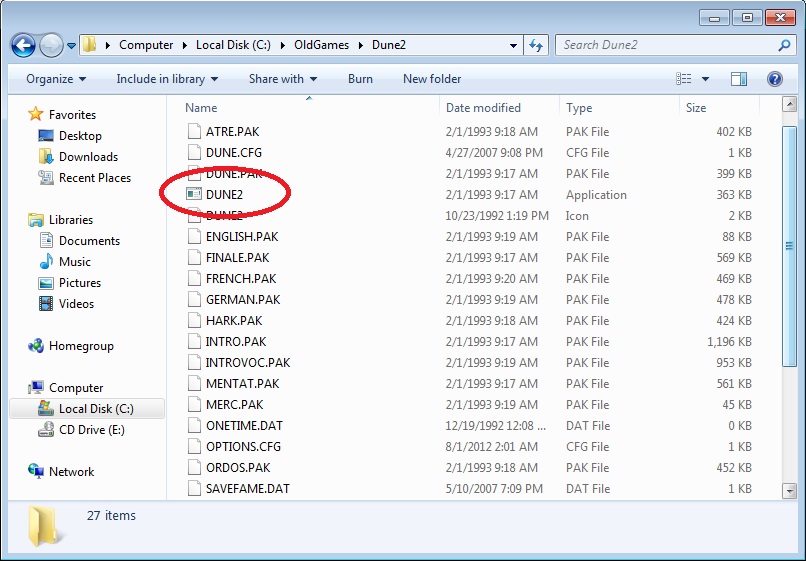This screenshot has width=806, height=561.
Task: Create a New folder
Action: click(x=432, y=79)
